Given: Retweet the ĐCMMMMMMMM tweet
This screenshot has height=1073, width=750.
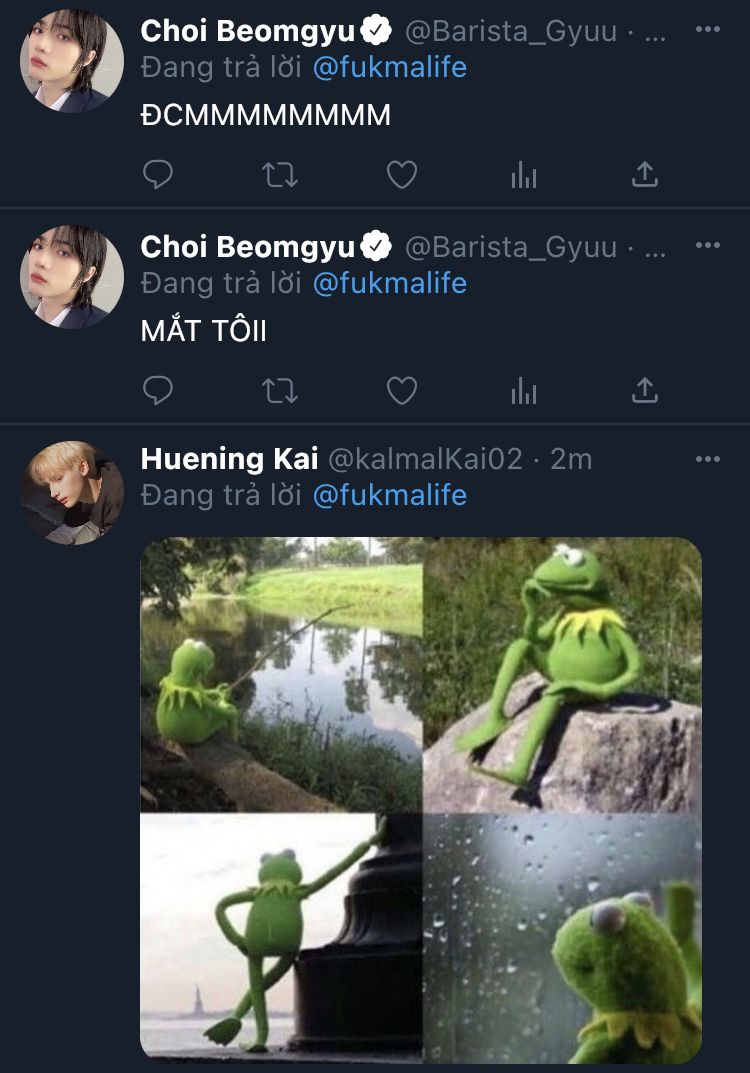Looking at the screenshot, I should 279,175.
